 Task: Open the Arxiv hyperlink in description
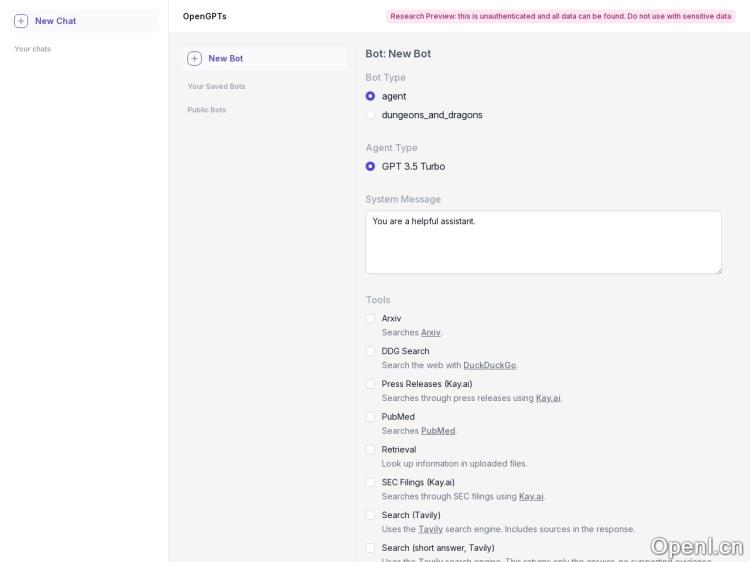click(430, 333)
